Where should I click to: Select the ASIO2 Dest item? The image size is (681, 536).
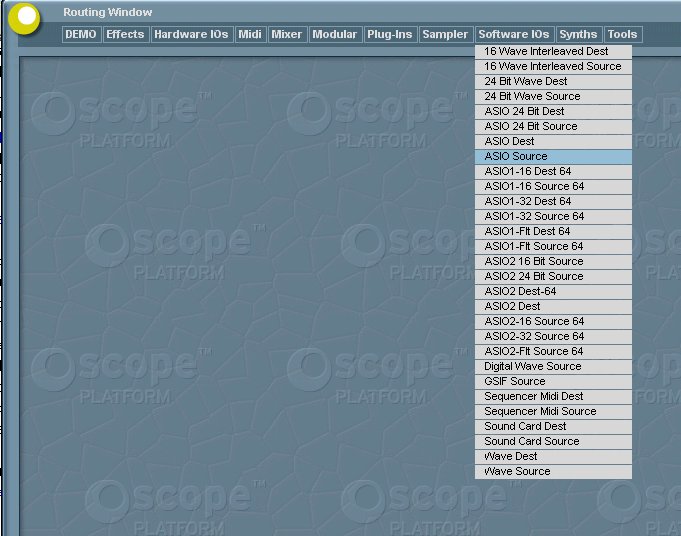click(x=553, y=306)
